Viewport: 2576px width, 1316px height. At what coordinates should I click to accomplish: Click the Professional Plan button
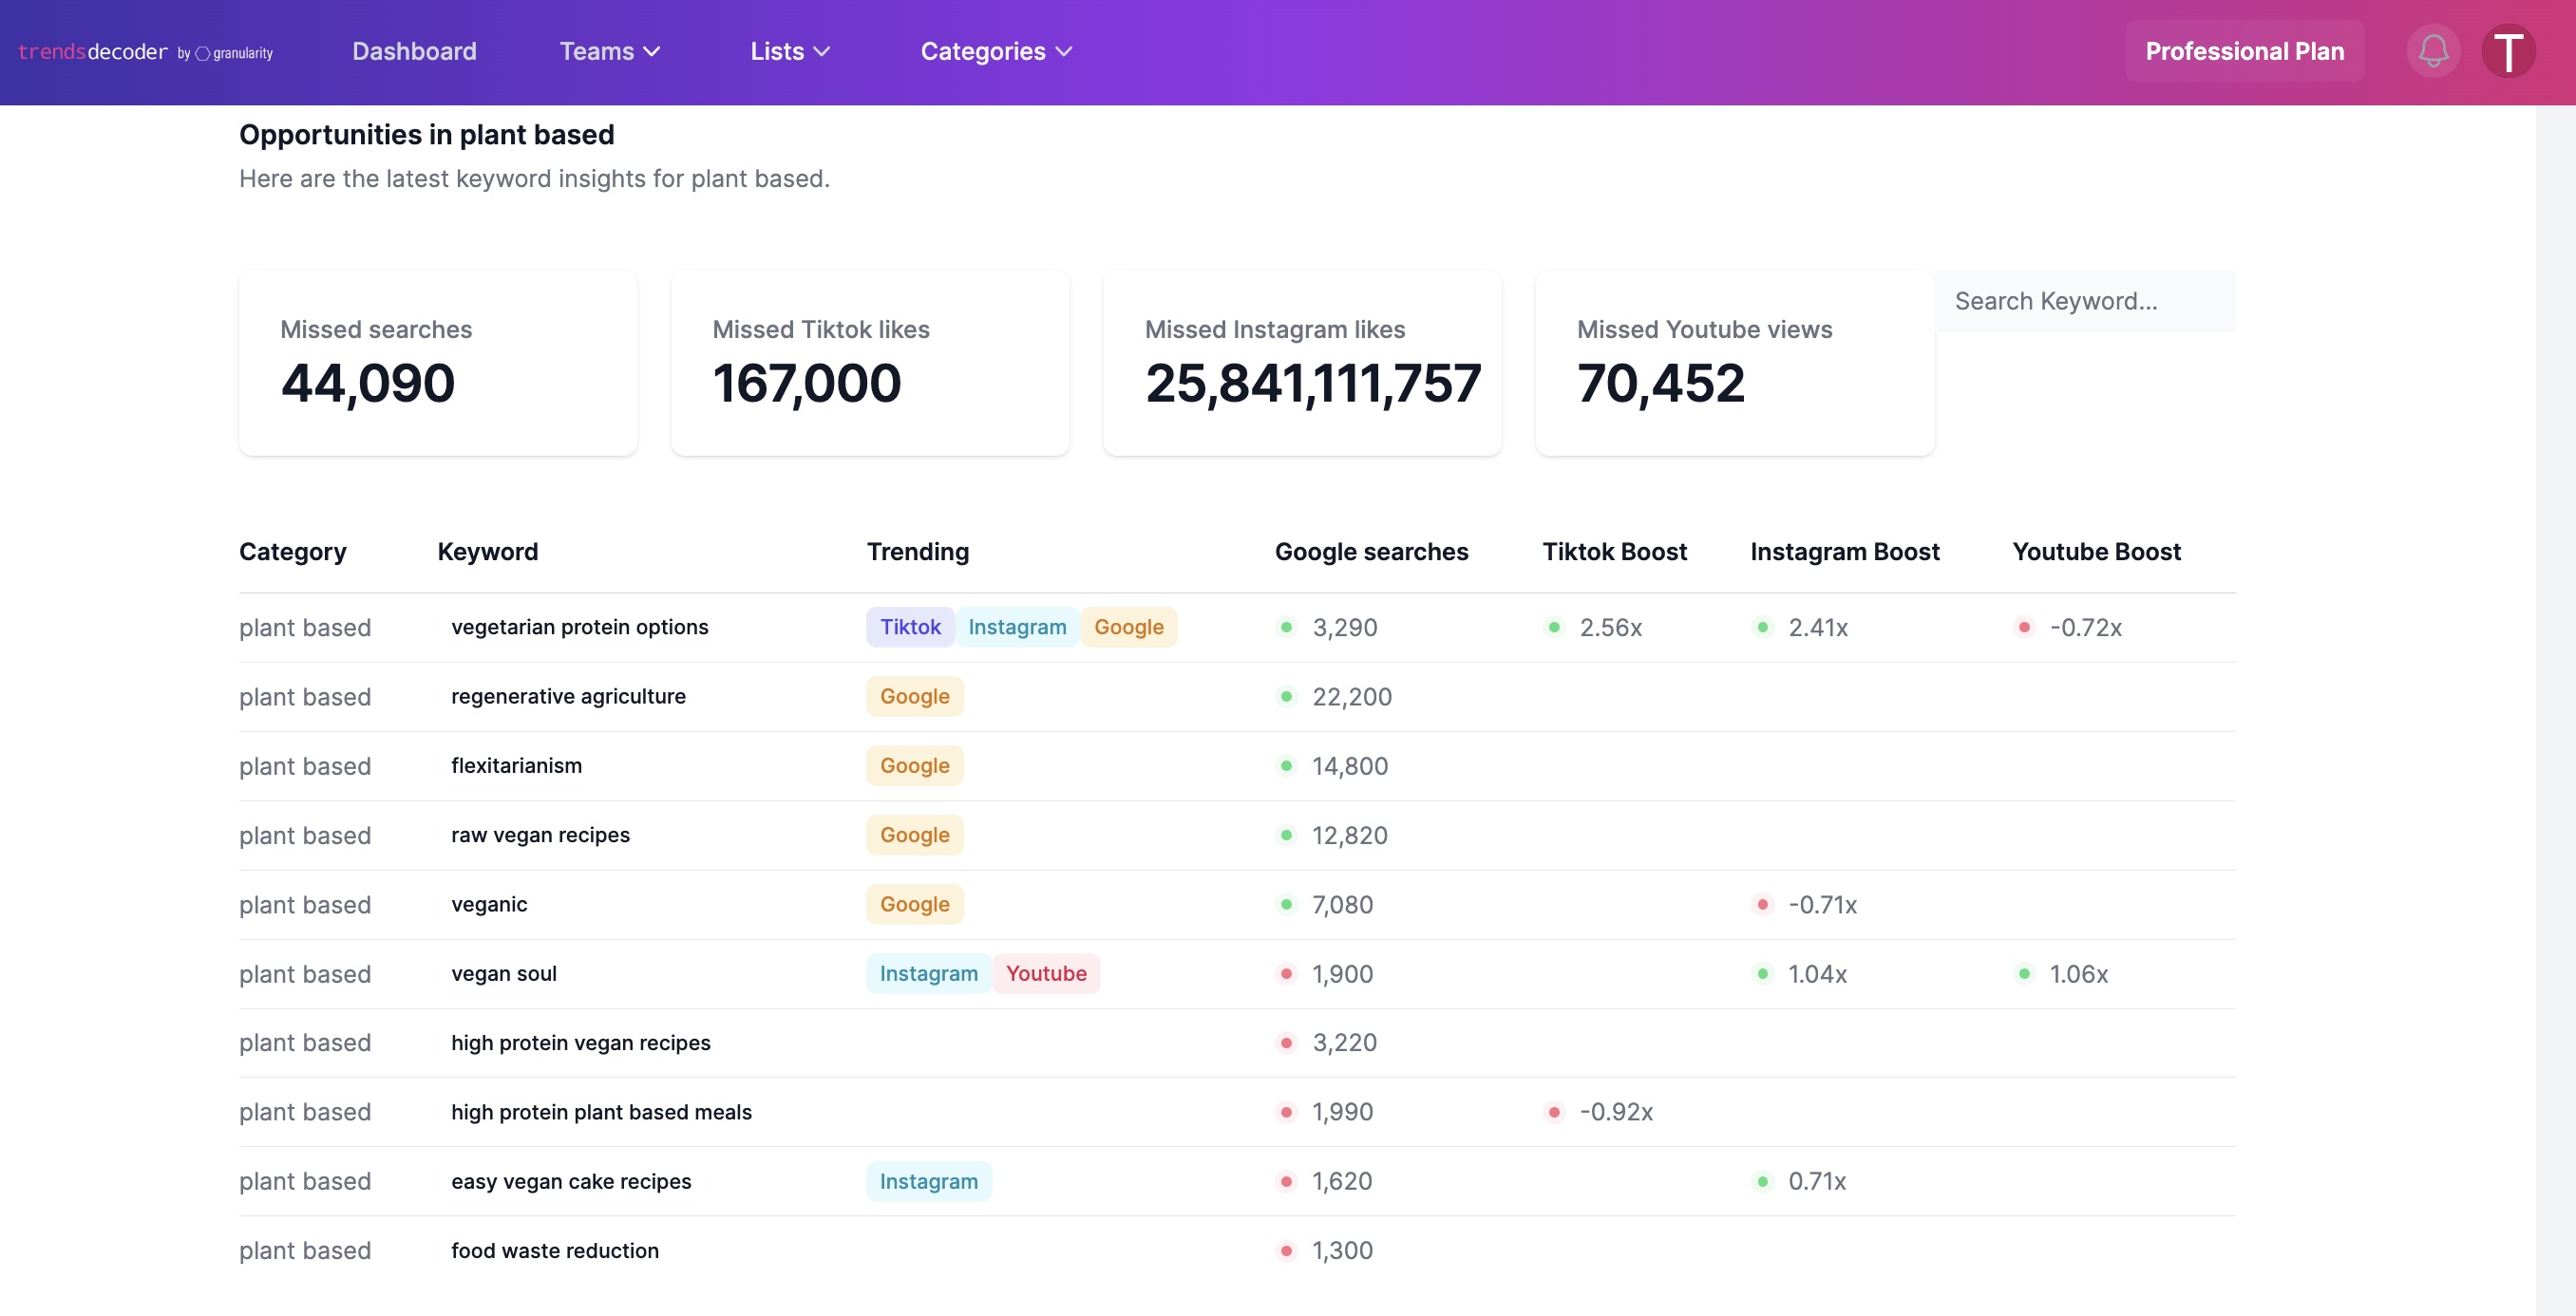(x=2244, y=51)
